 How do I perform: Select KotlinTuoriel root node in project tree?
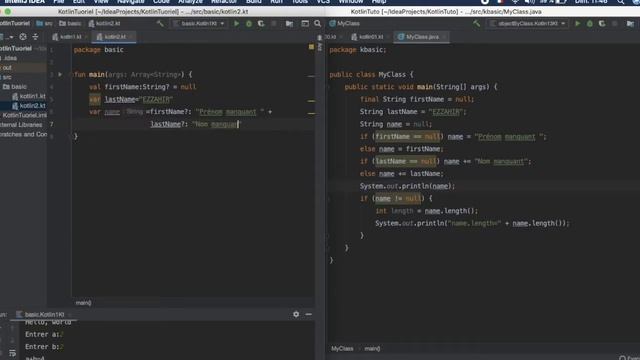(16, 48)
